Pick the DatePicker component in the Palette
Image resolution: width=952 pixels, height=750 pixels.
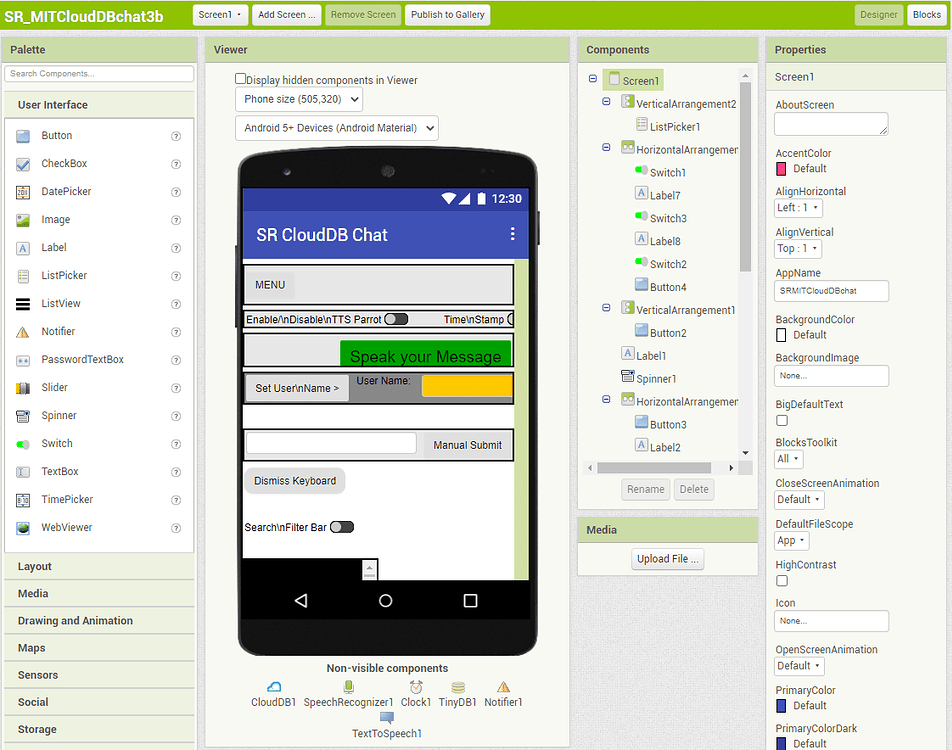coord(63,191)
